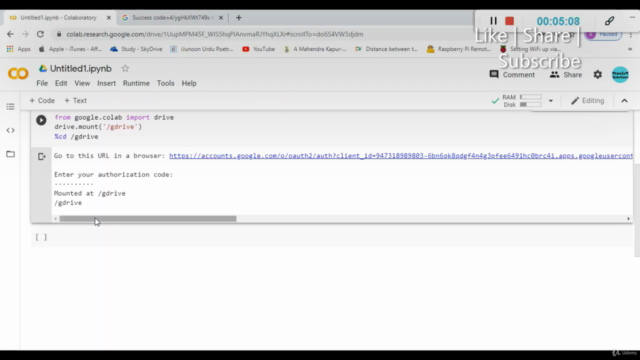Click the '%cd /gdrive' code line
The height and width of the screenshot is (360, 640).
click(76, 136)
